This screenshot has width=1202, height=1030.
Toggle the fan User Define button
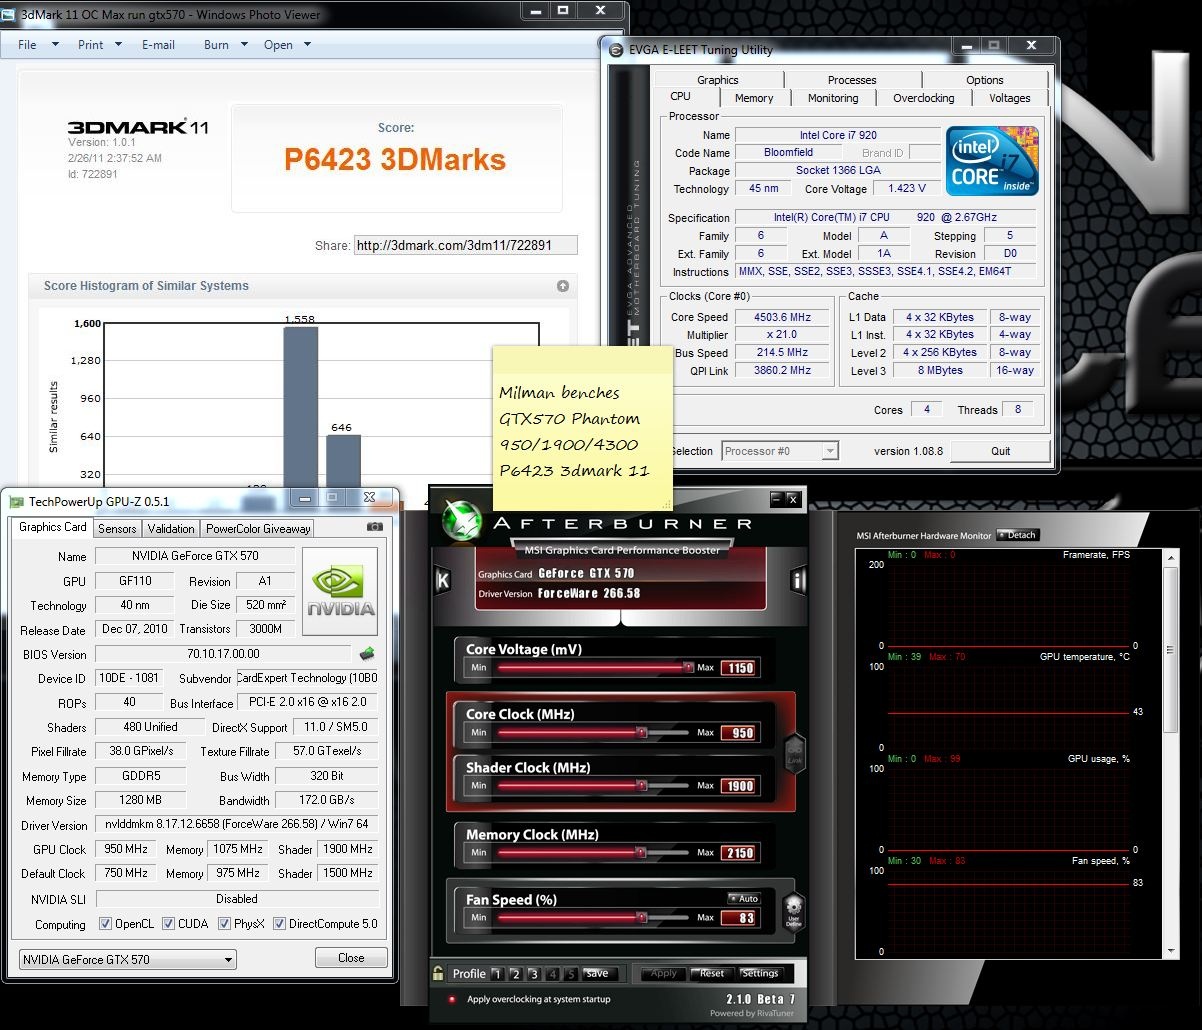point(793,910)
